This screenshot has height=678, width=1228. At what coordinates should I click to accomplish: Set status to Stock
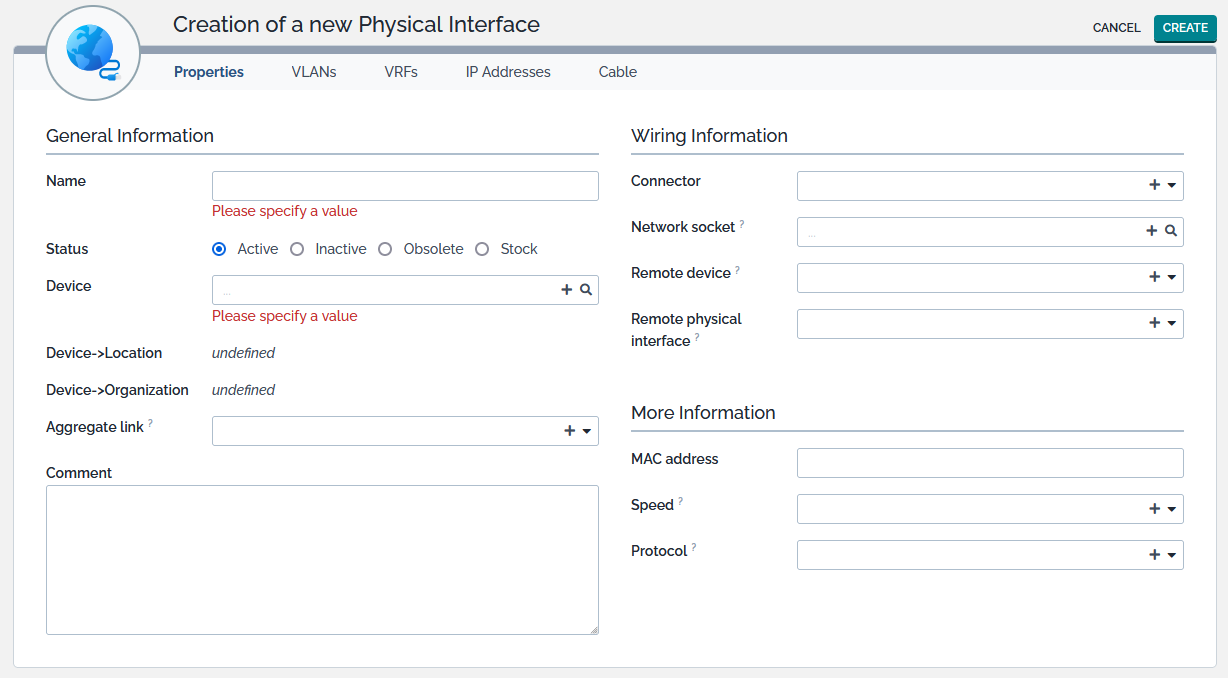point(482,249)
